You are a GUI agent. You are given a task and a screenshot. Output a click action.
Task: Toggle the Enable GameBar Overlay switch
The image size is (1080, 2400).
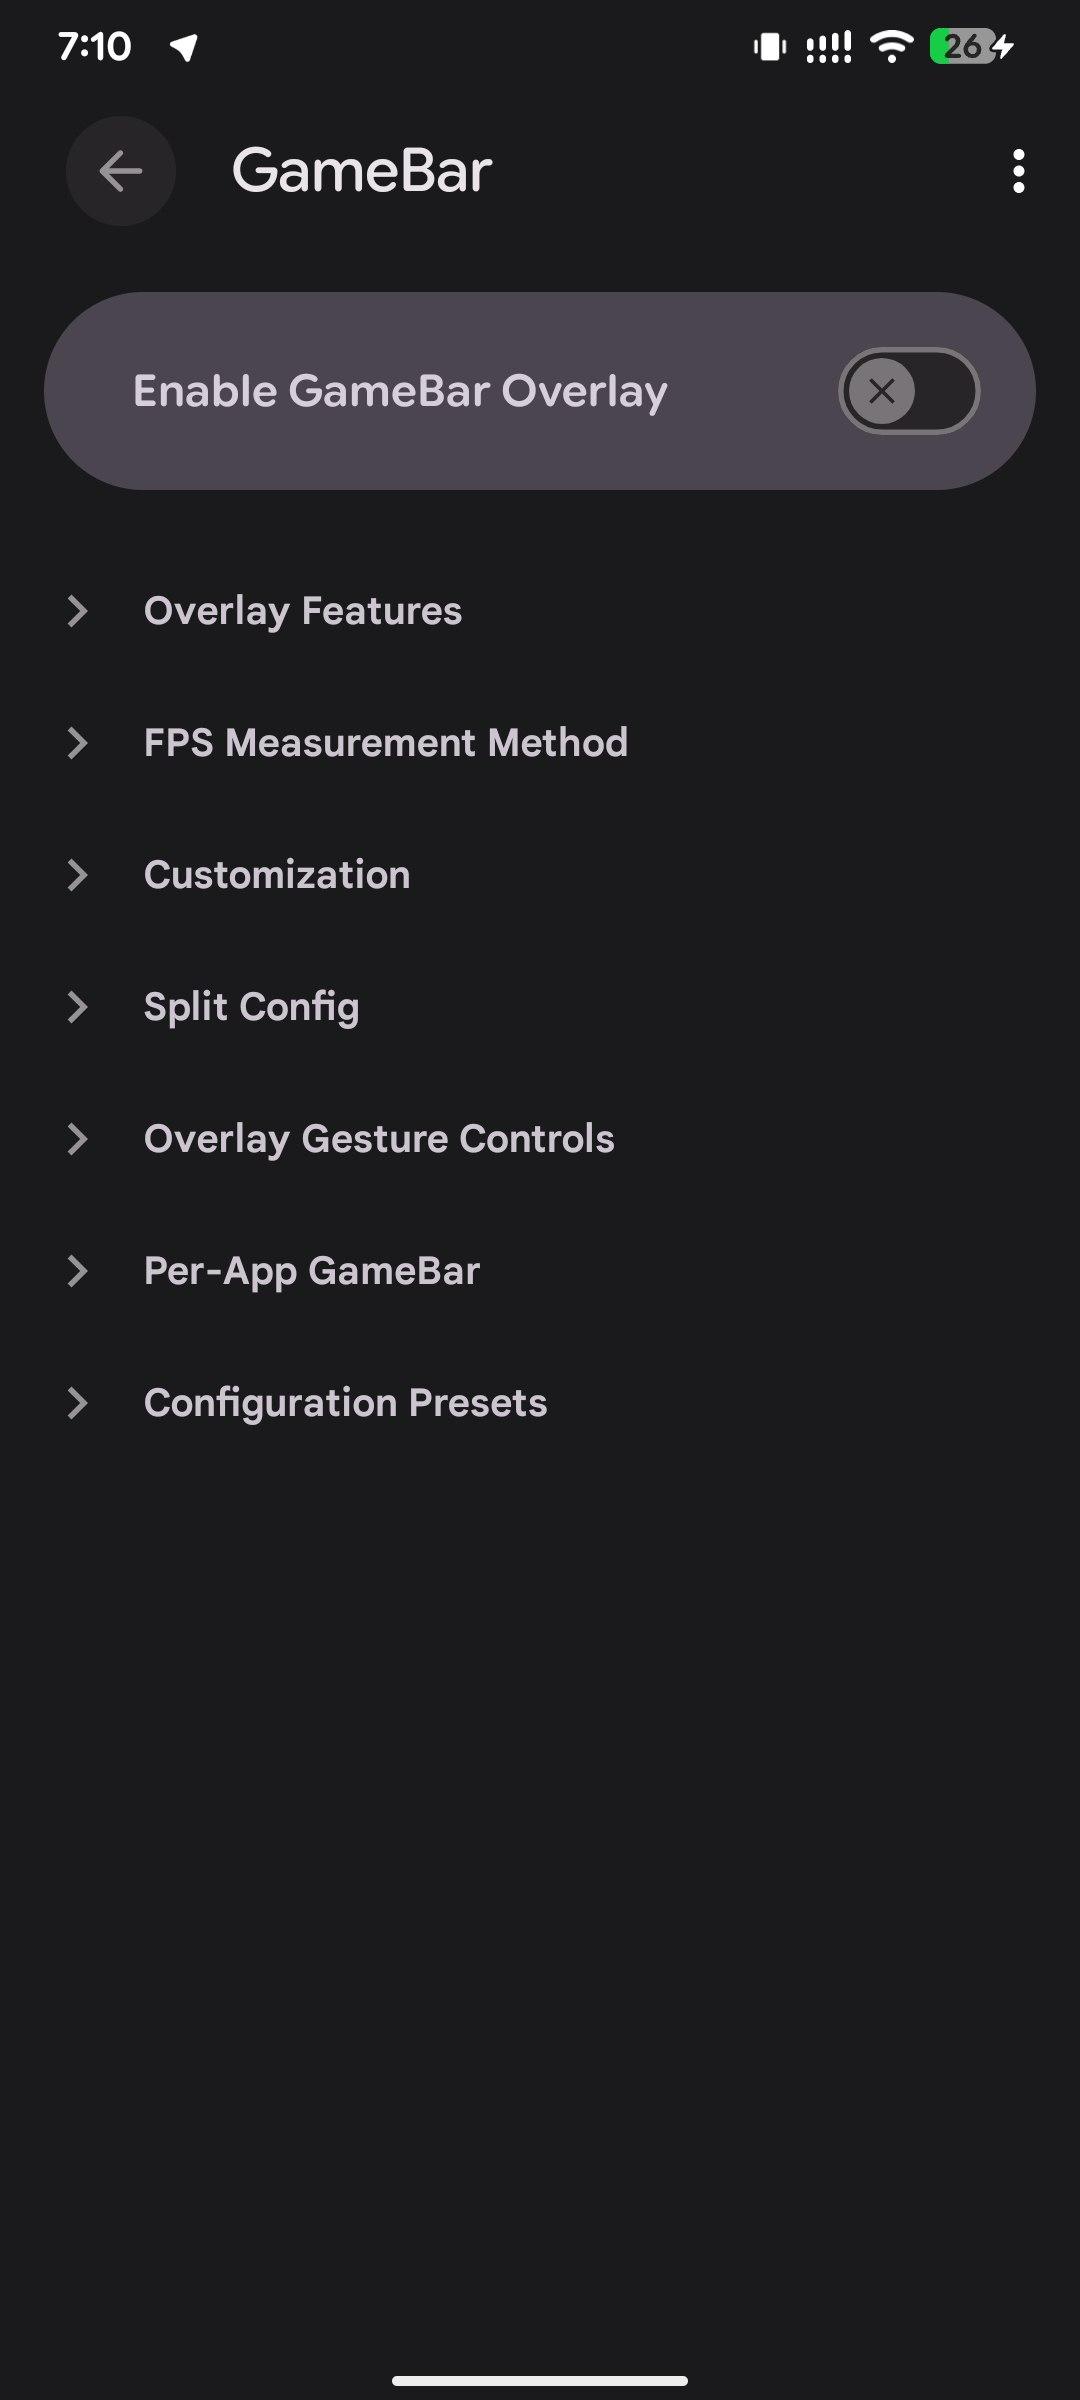pyautogui.click(x=908, y=391)
